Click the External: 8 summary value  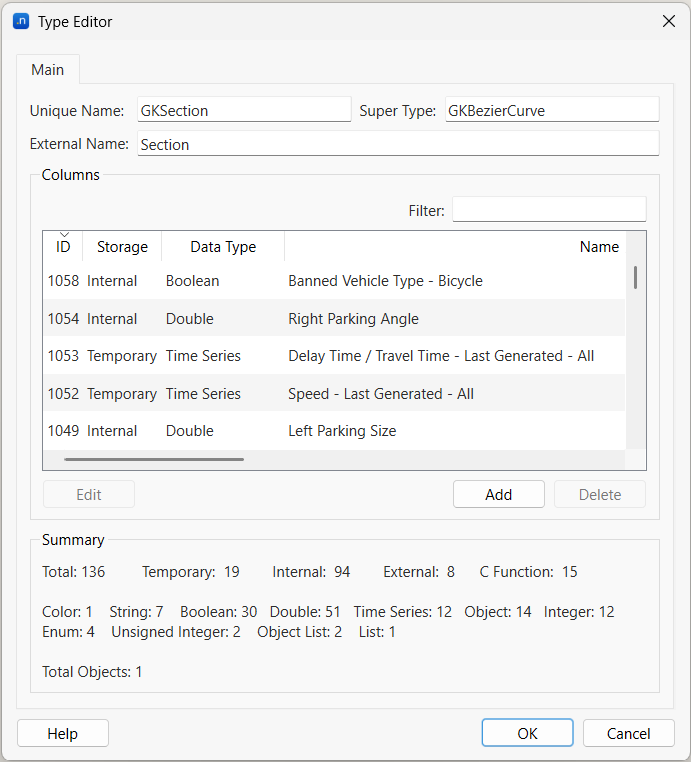419,572
